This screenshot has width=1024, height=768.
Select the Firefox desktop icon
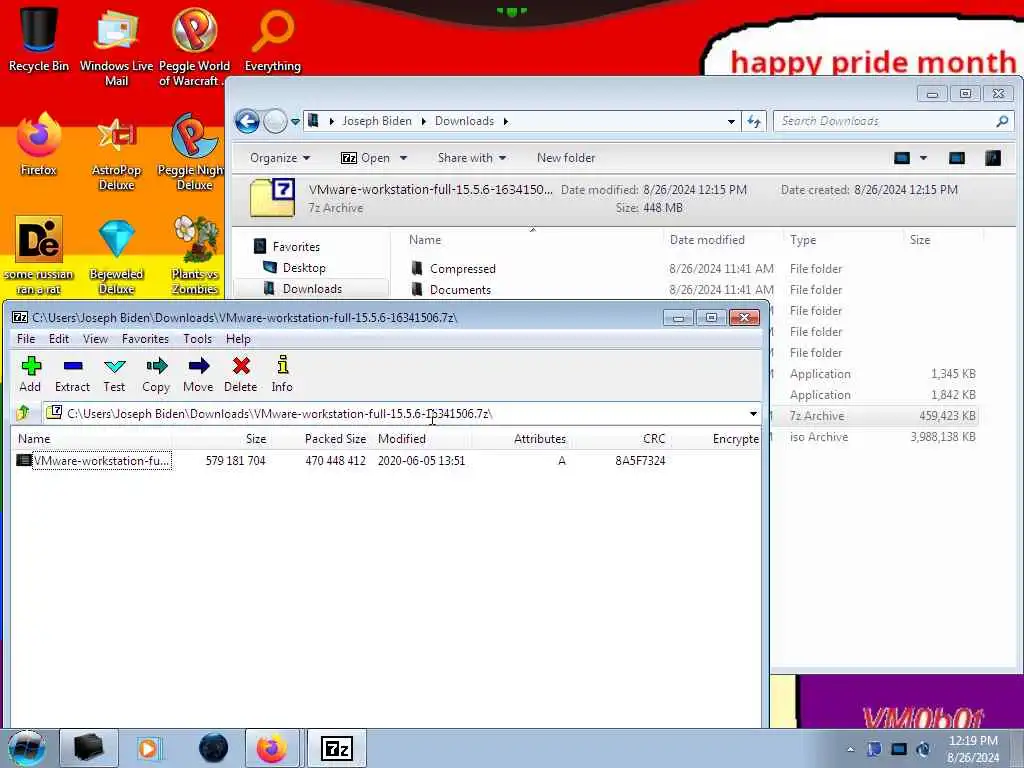pos(39,144)
